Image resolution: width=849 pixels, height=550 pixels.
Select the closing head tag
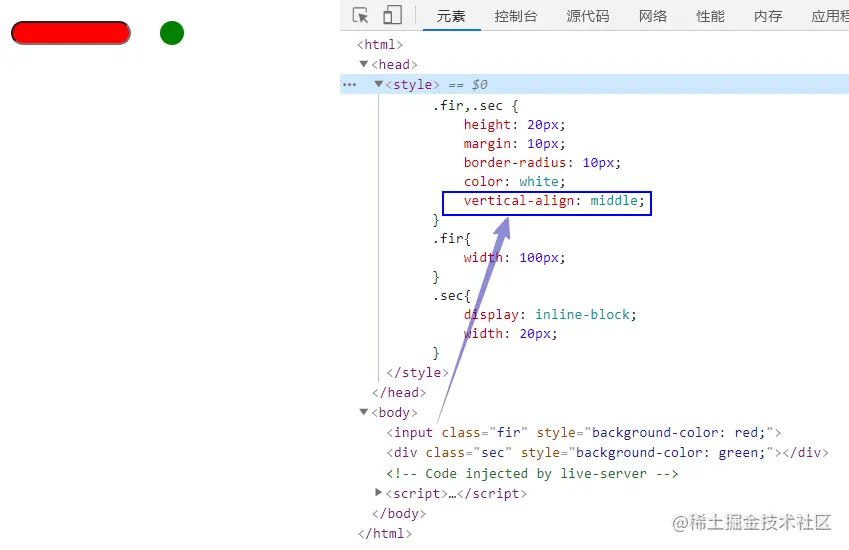399,392
